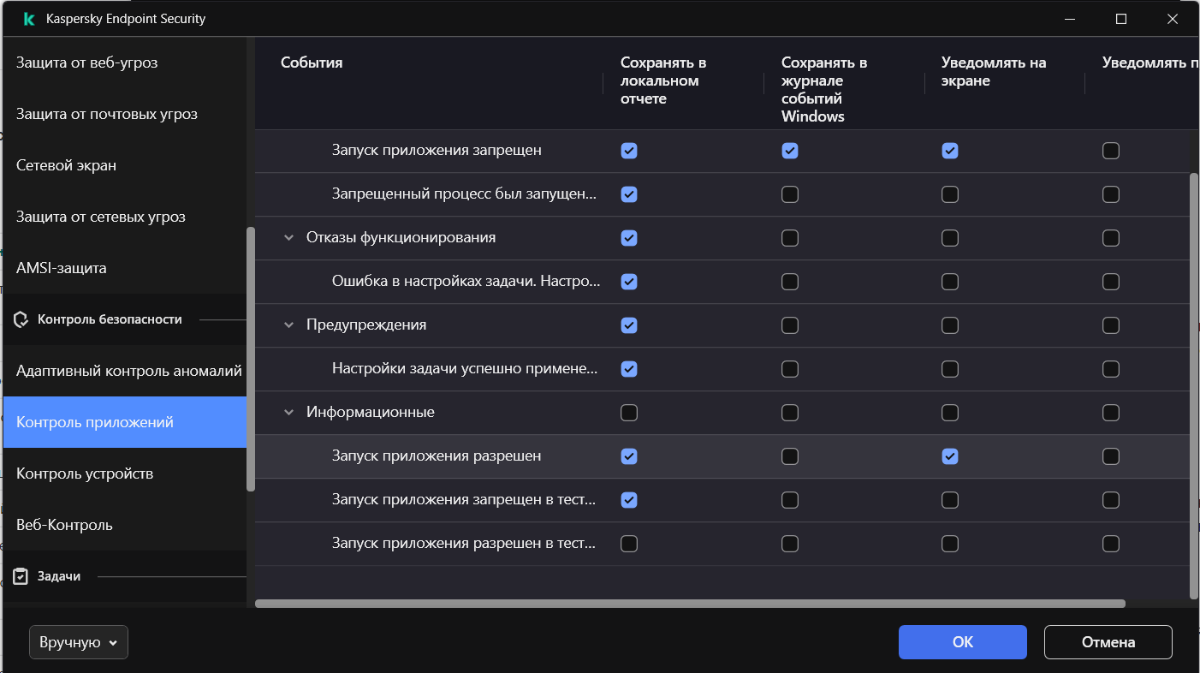Check local report for Информационные group

tap(629, 412)
